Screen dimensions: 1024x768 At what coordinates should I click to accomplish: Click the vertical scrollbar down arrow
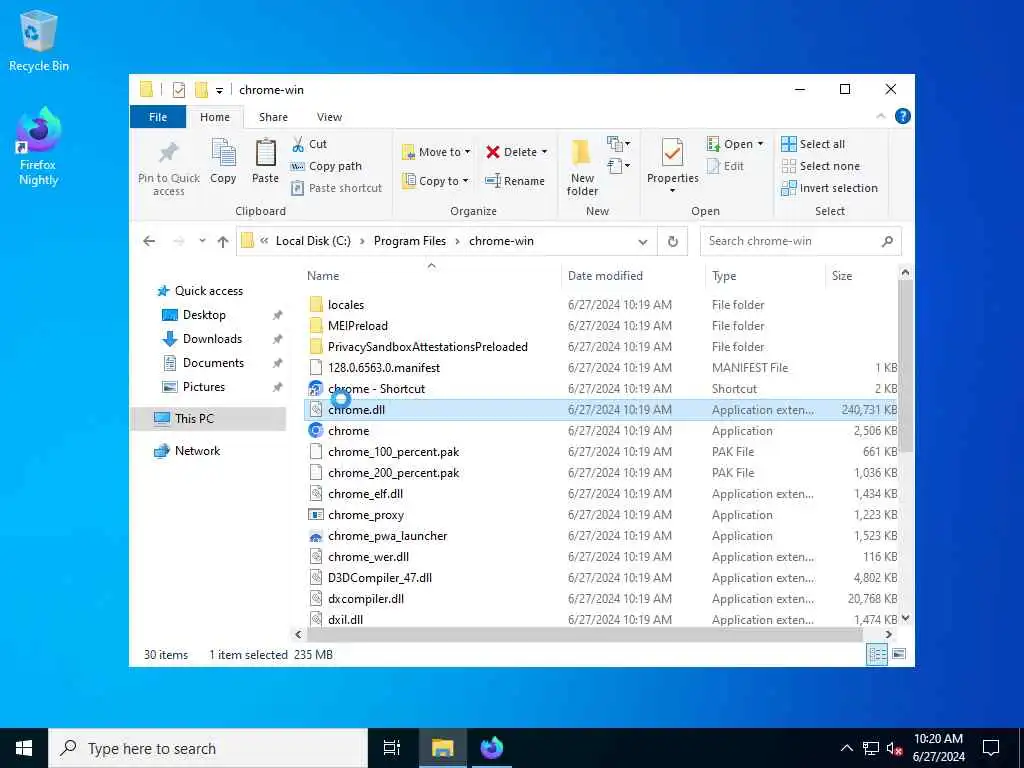pos(905,618)
